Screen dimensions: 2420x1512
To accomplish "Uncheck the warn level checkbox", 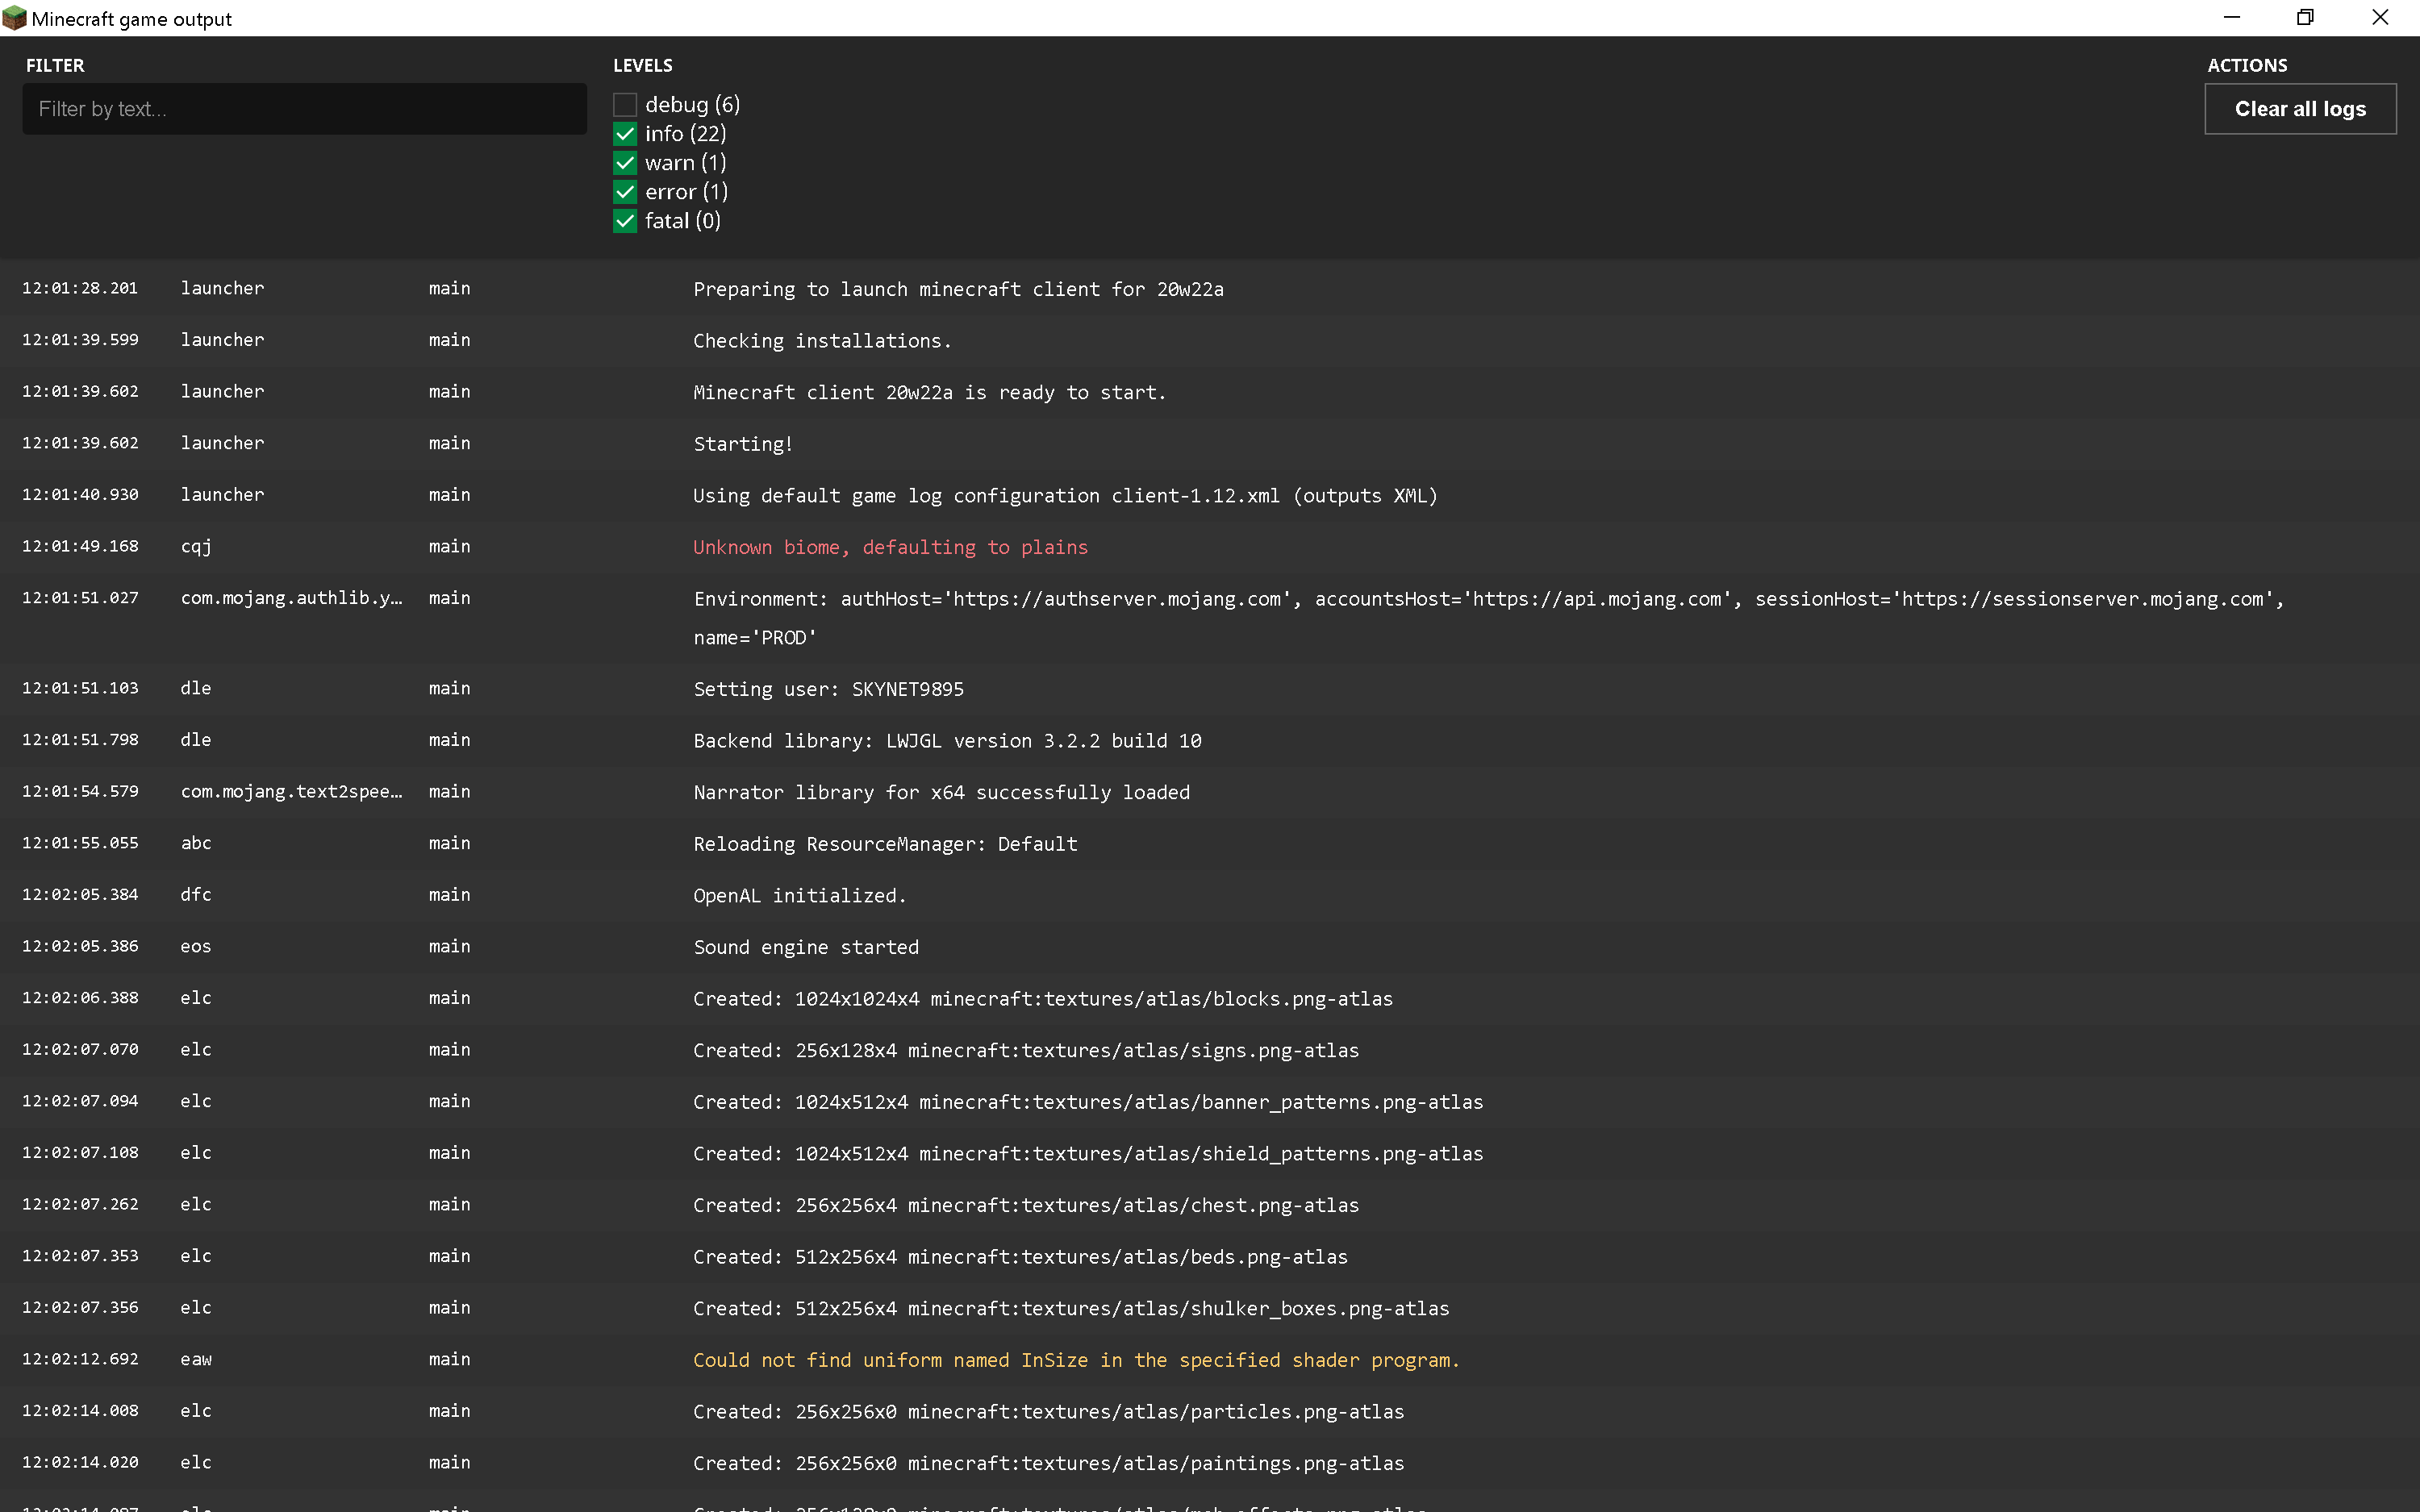I will pos(625,163).
